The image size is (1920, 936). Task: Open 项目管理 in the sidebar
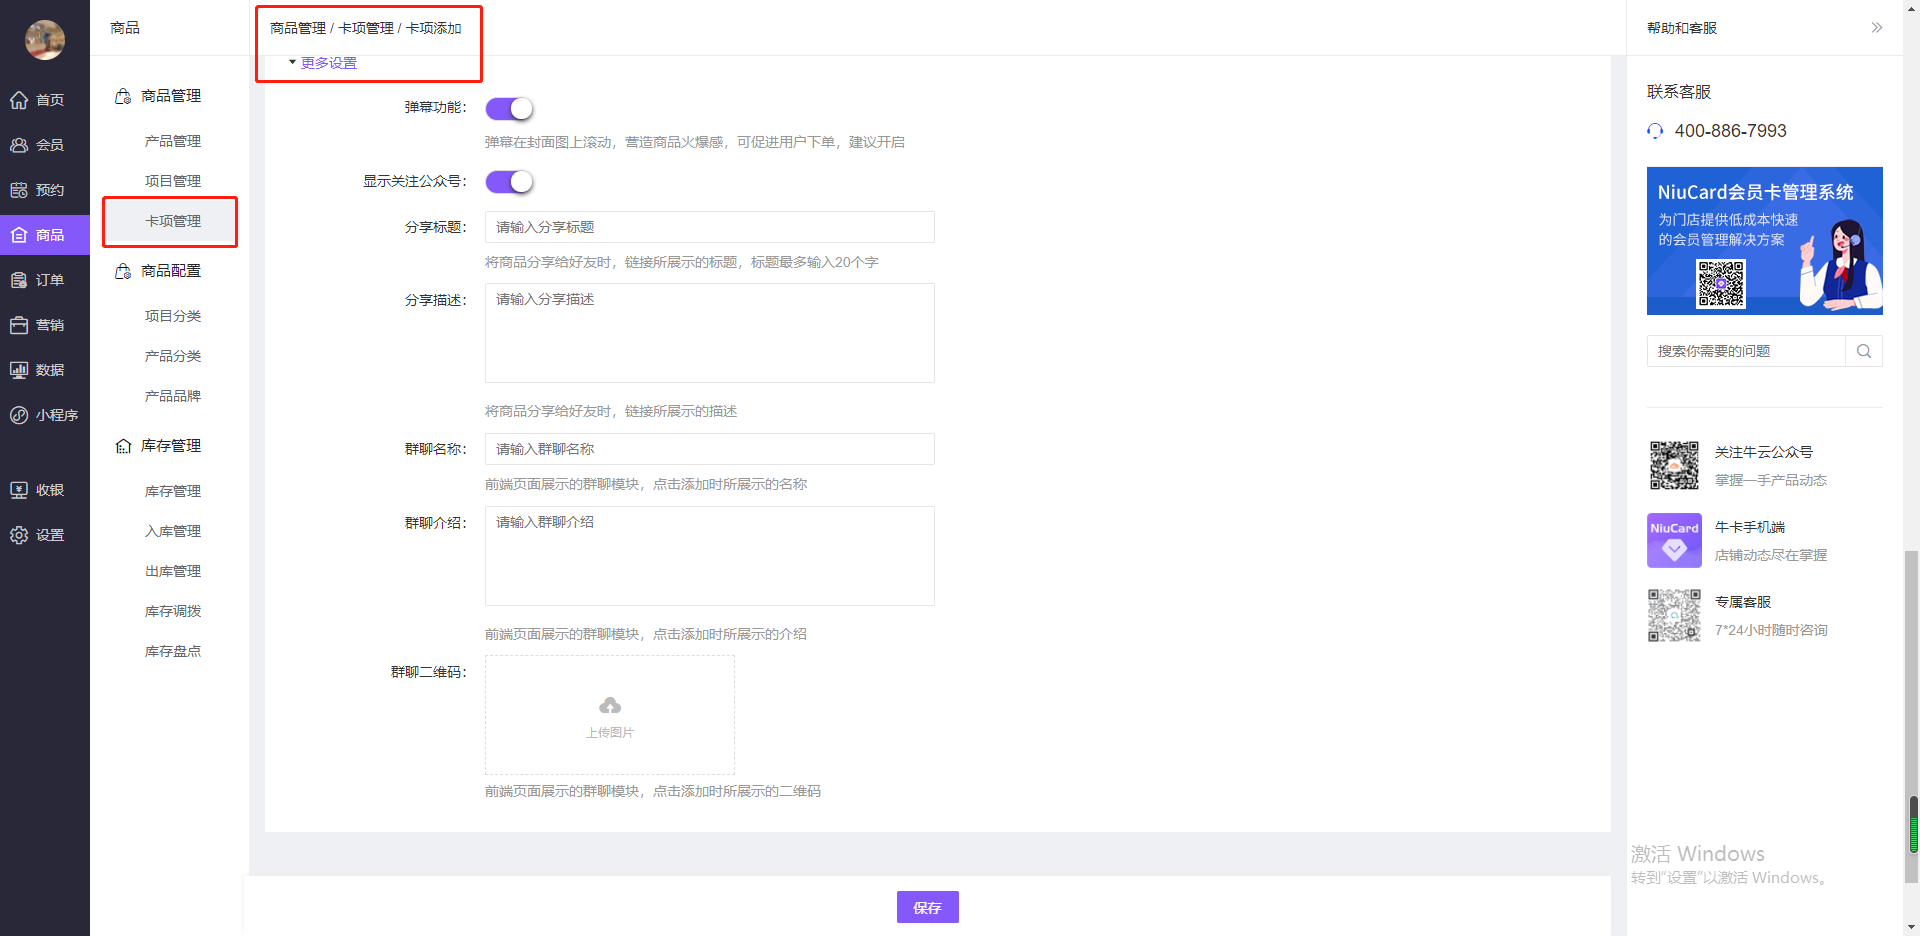[173, 181]
